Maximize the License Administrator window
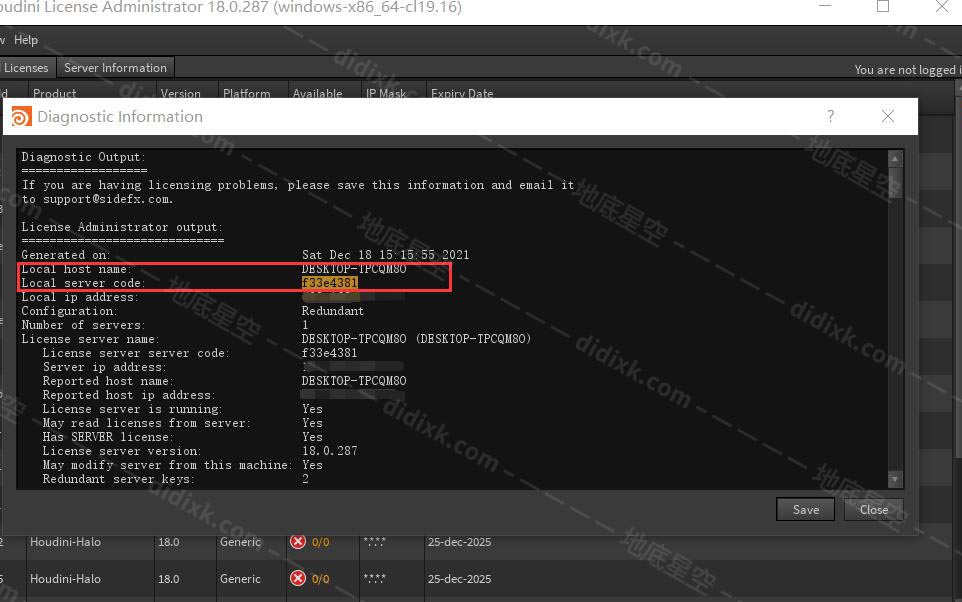 [x=883, y=7]
